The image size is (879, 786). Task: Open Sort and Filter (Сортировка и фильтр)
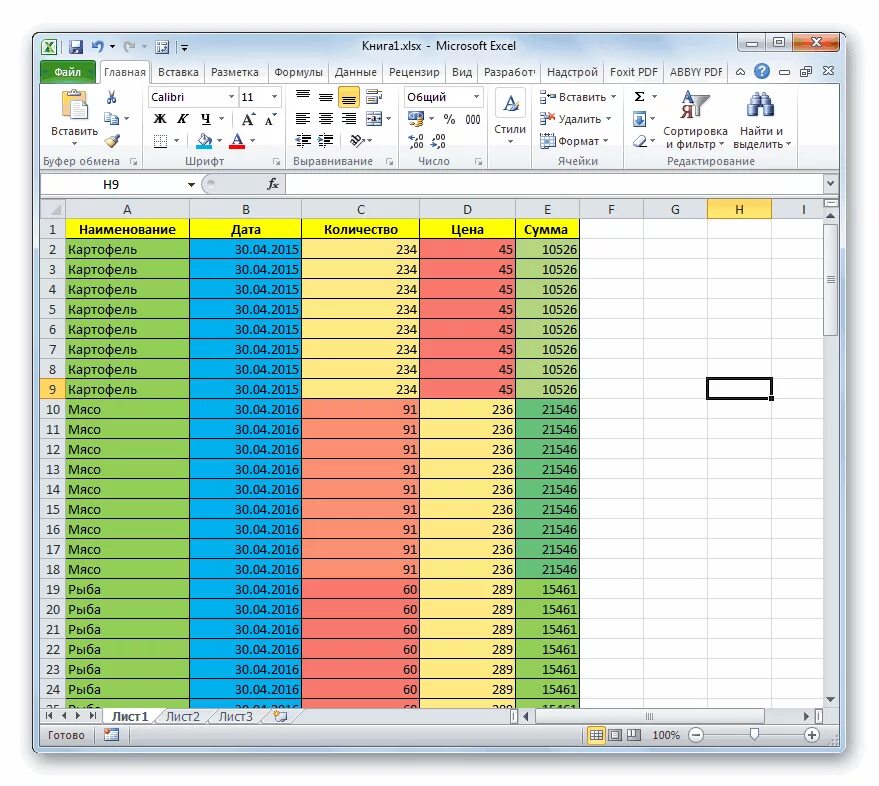(x=695, y=121)
